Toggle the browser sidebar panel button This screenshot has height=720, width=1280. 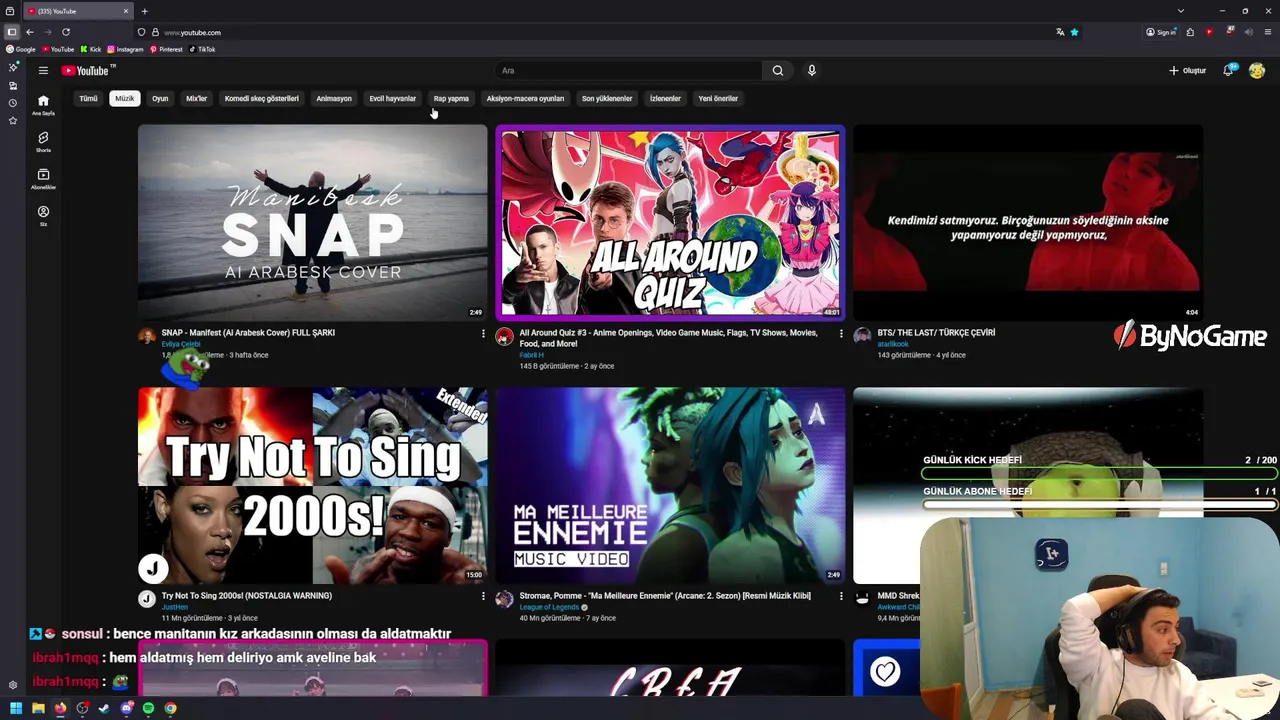[x=12, y=32]
